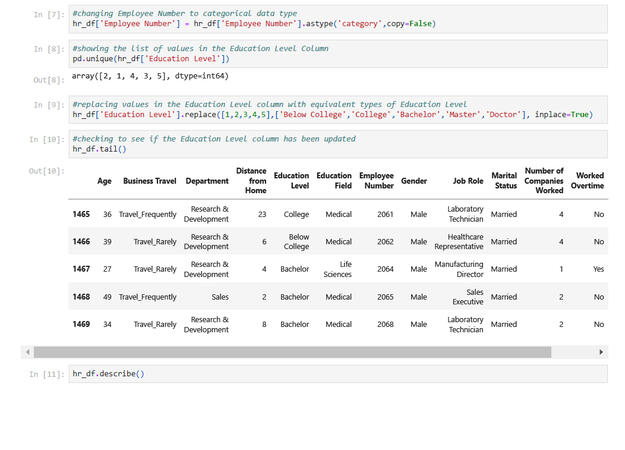
Task: Click into the Education Level replace code cell
Action: point(338,109)
